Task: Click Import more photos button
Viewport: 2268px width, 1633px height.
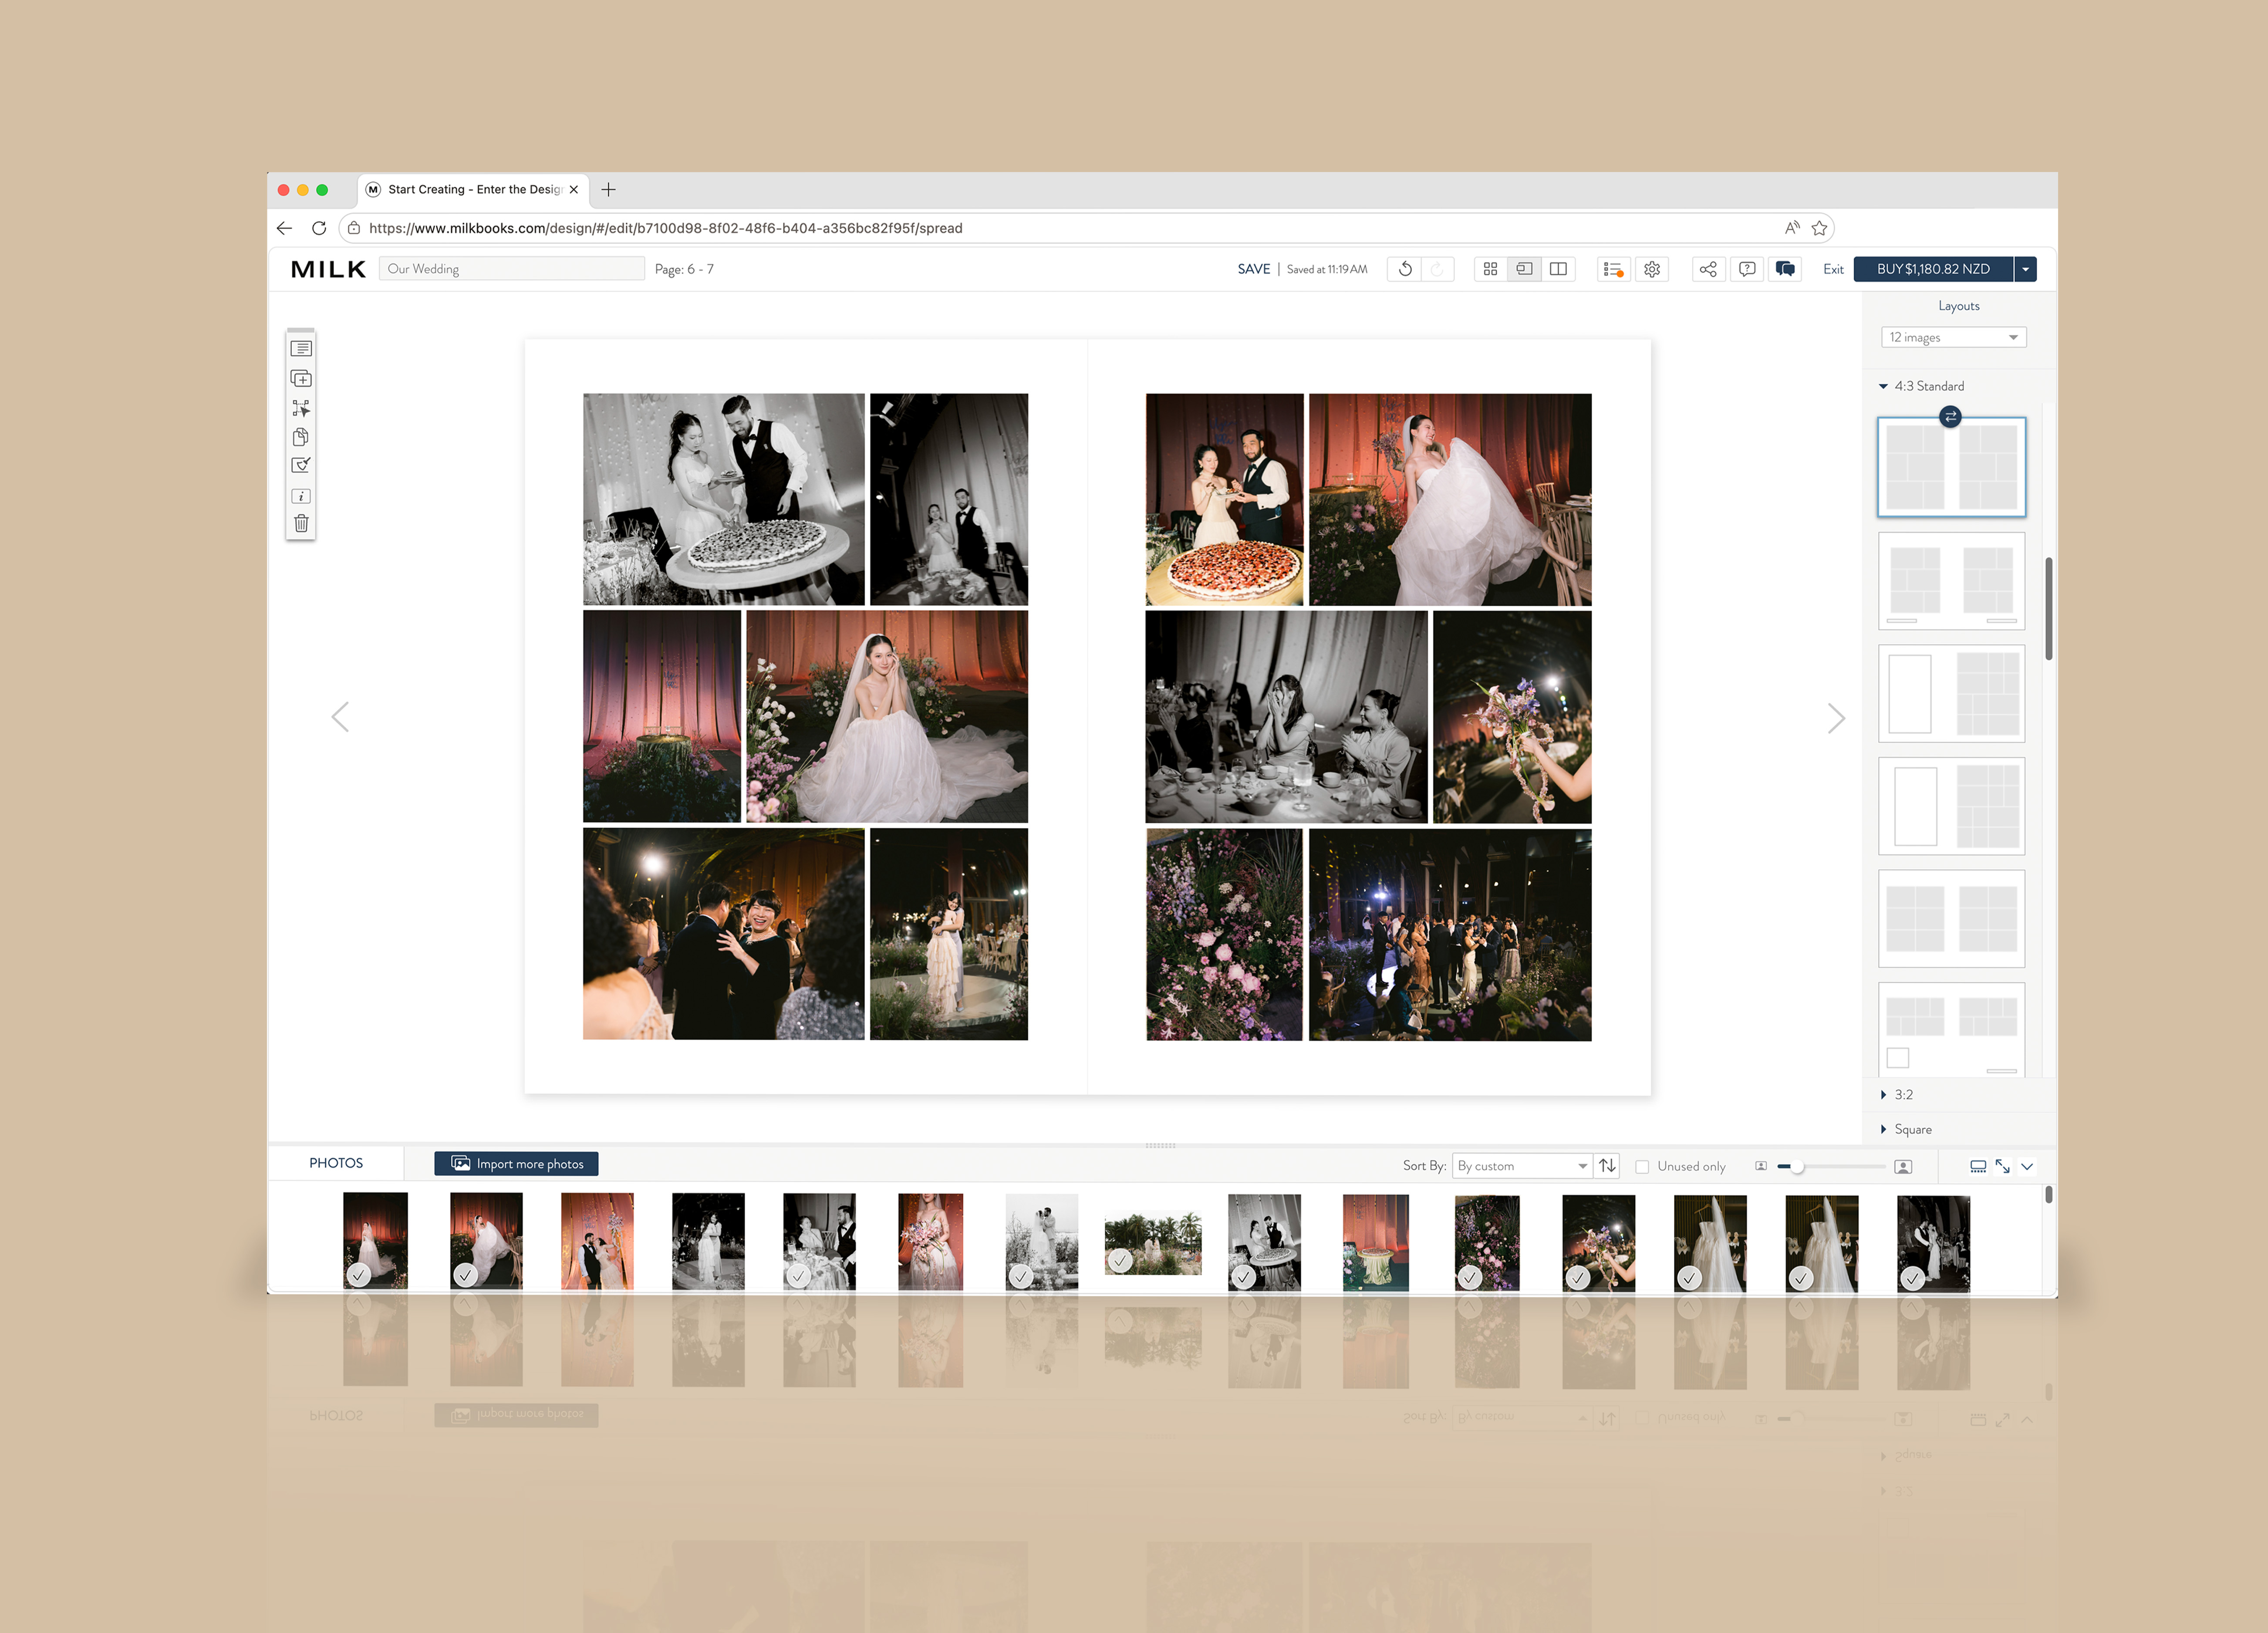Action: click(x=516, y=1164)
